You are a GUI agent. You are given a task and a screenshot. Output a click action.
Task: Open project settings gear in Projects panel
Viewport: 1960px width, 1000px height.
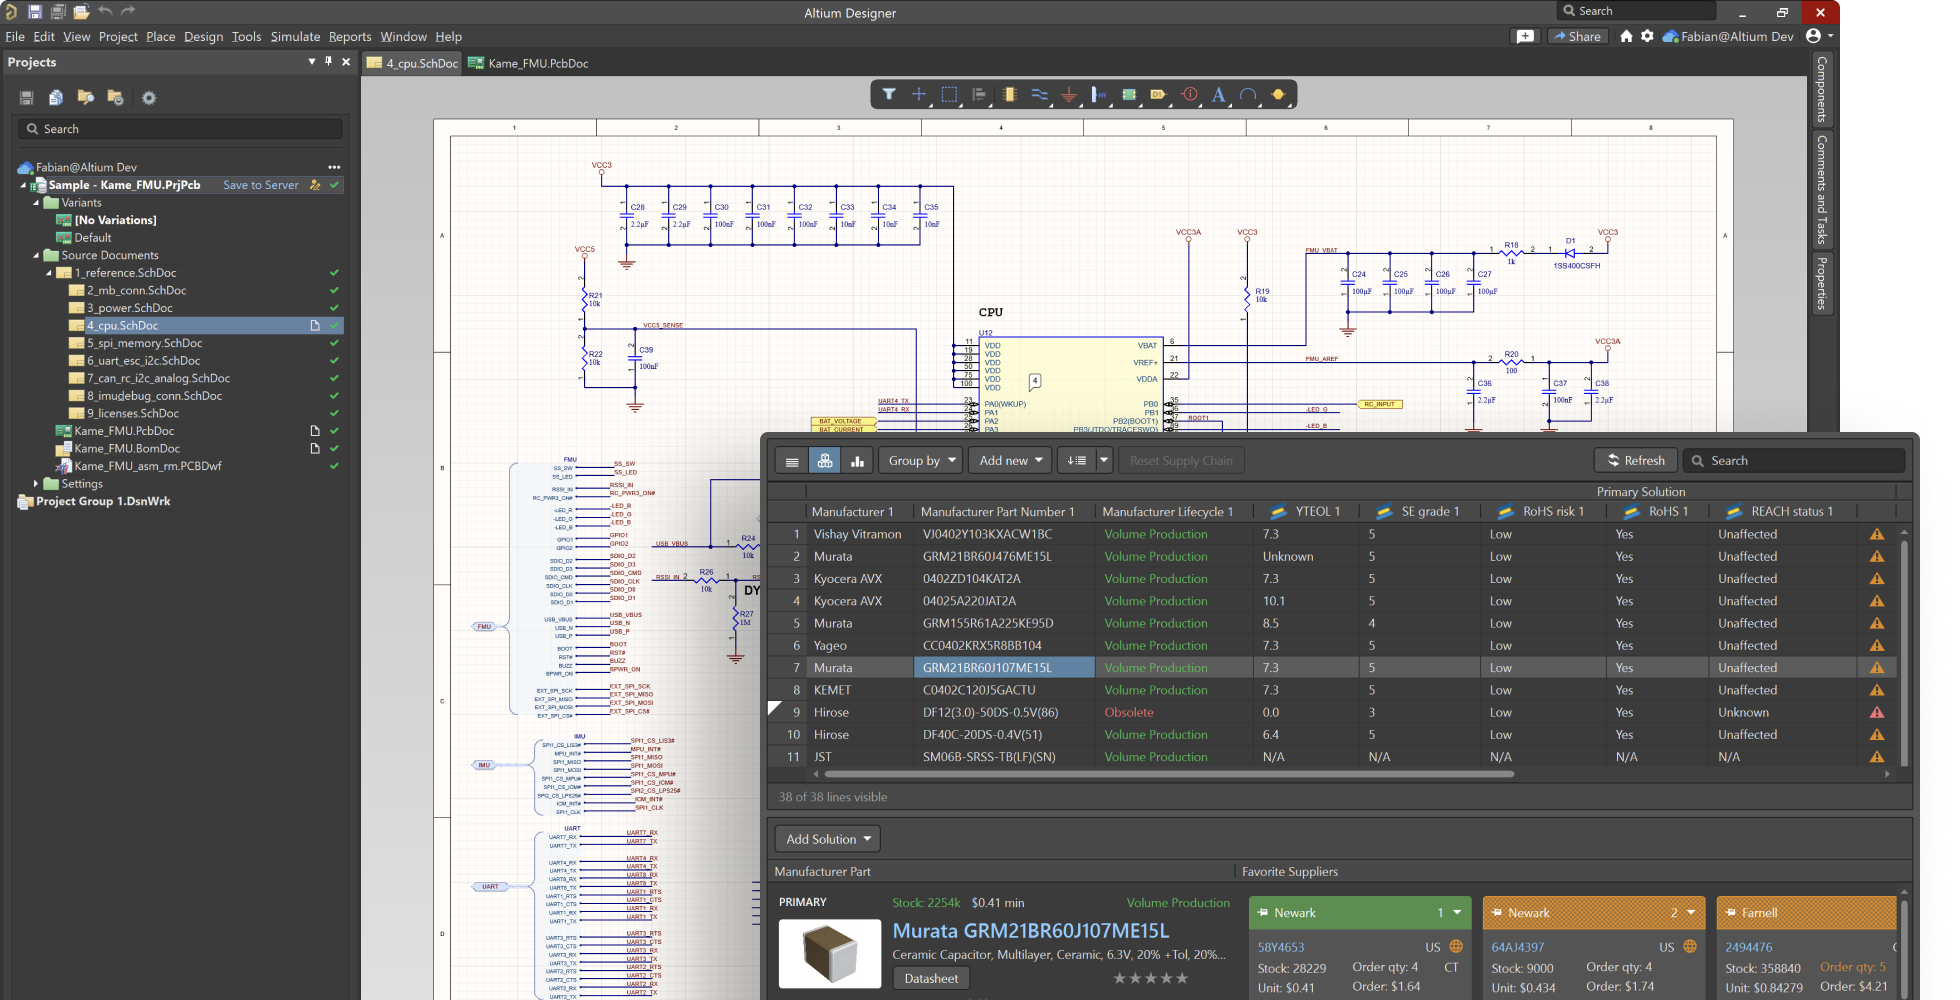pyautogui.click(x=149, y=98)
